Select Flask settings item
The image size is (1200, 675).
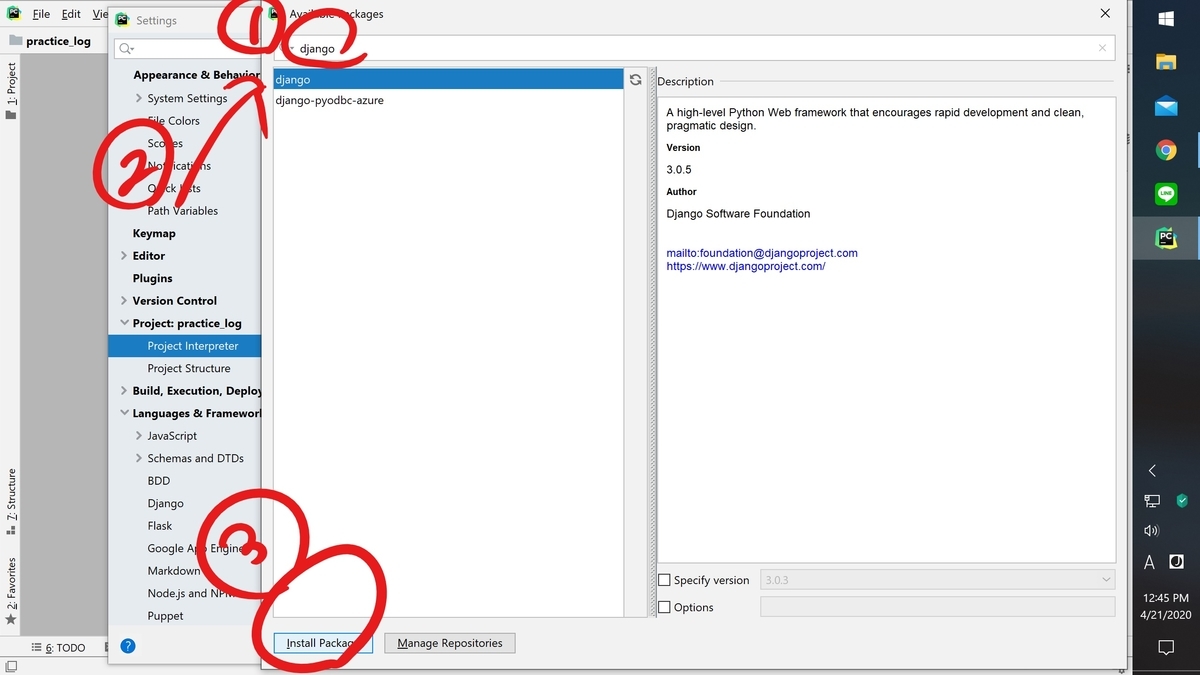[160, 526]
